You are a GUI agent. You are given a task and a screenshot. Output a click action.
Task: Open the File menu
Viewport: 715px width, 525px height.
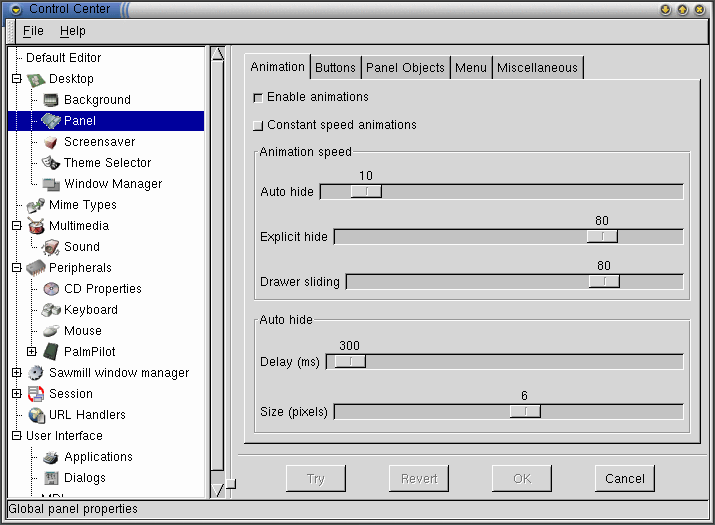(33, 31)
